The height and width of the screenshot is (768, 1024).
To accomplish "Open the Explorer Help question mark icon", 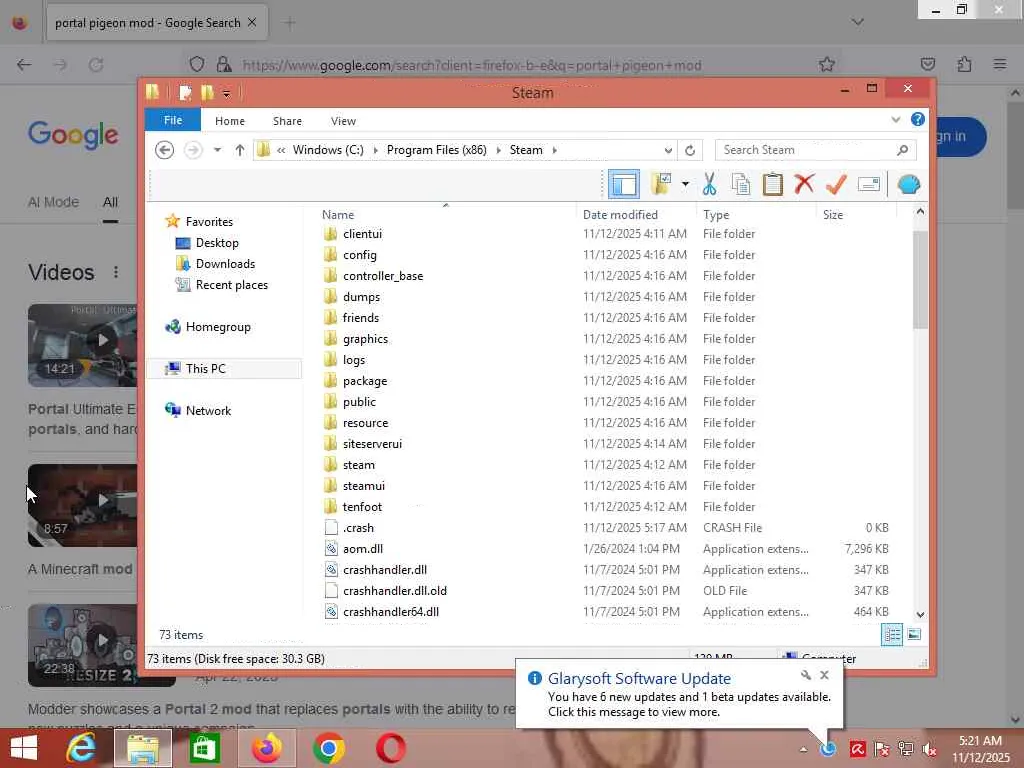I will pyautogui.click(x=918, y=120).
